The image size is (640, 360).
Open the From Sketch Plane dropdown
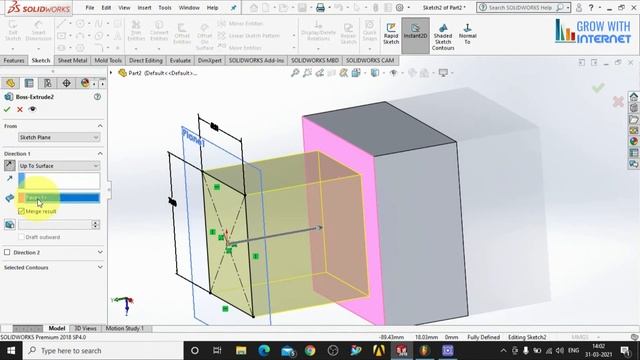[x=59, y=137]
